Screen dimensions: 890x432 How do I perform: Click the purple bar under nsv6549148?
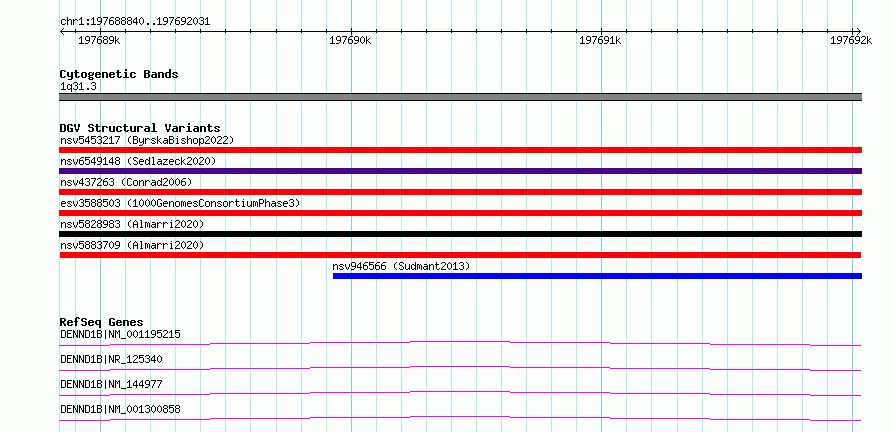click(x=460, y=171)
